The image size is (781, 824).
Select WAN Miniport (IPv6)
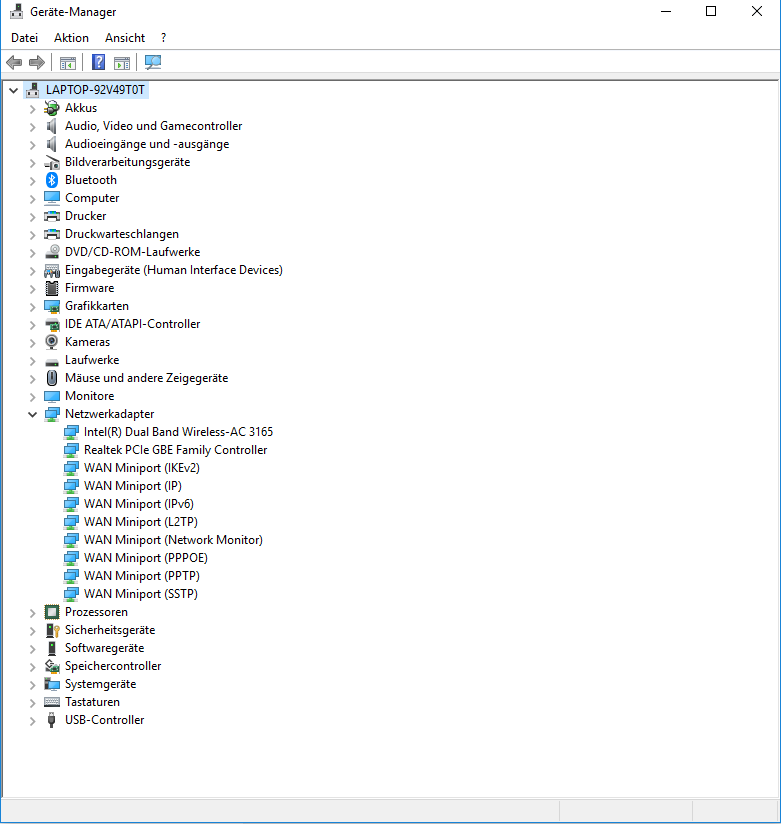click(139, 504)
